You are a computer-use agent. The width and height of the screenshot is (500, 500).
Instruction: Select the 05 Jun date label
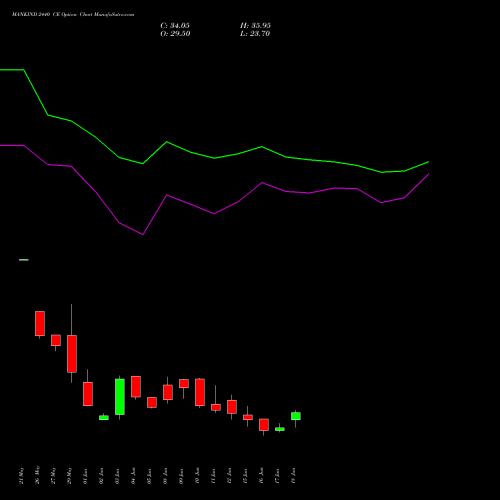coord(150,476)
